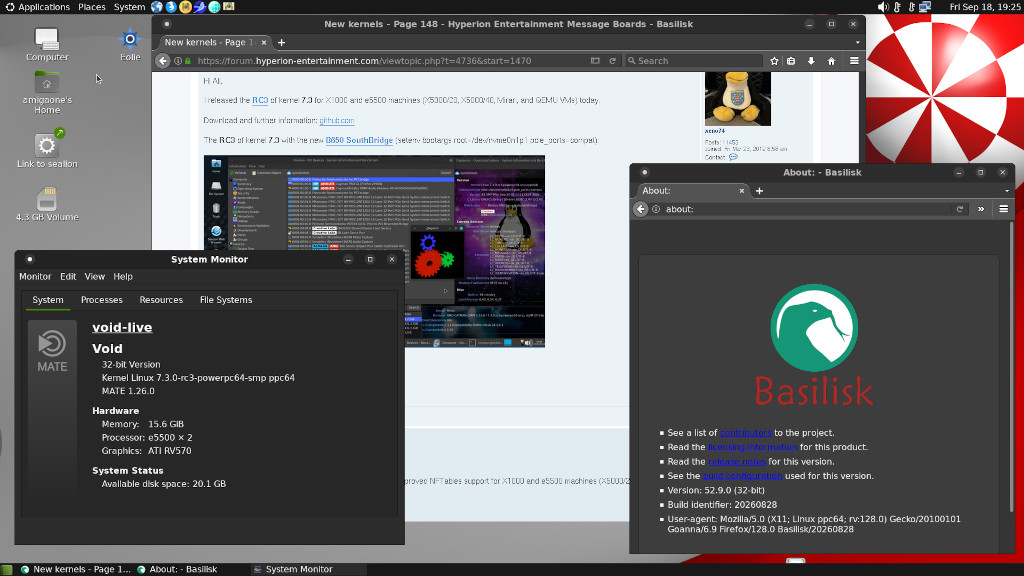Open the Link to sealion desktop icon
The height and width of the screenshot is (576, 1024).
47,149
